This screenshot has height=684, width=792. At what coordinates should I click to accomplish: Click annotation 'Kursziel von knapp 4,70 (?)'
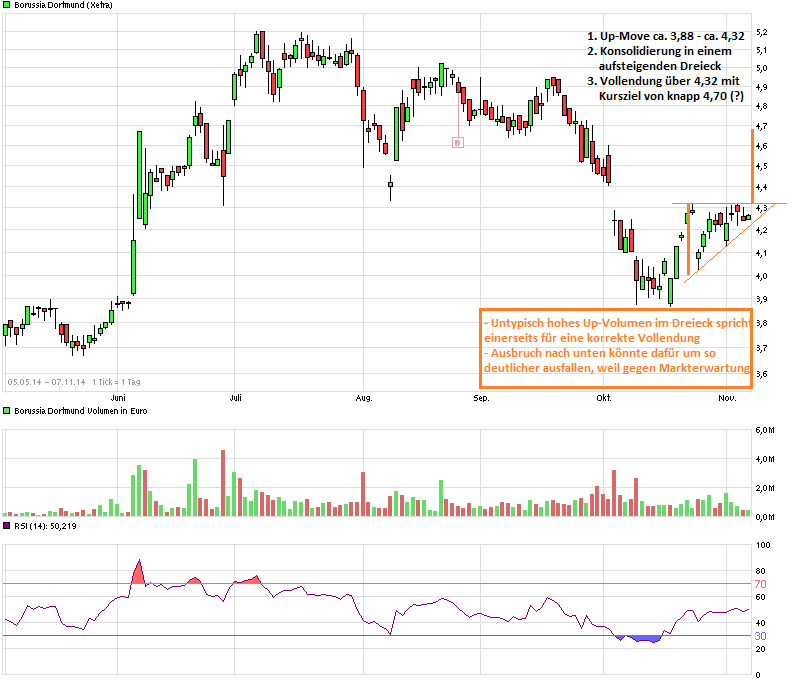(x=671, y=96)
